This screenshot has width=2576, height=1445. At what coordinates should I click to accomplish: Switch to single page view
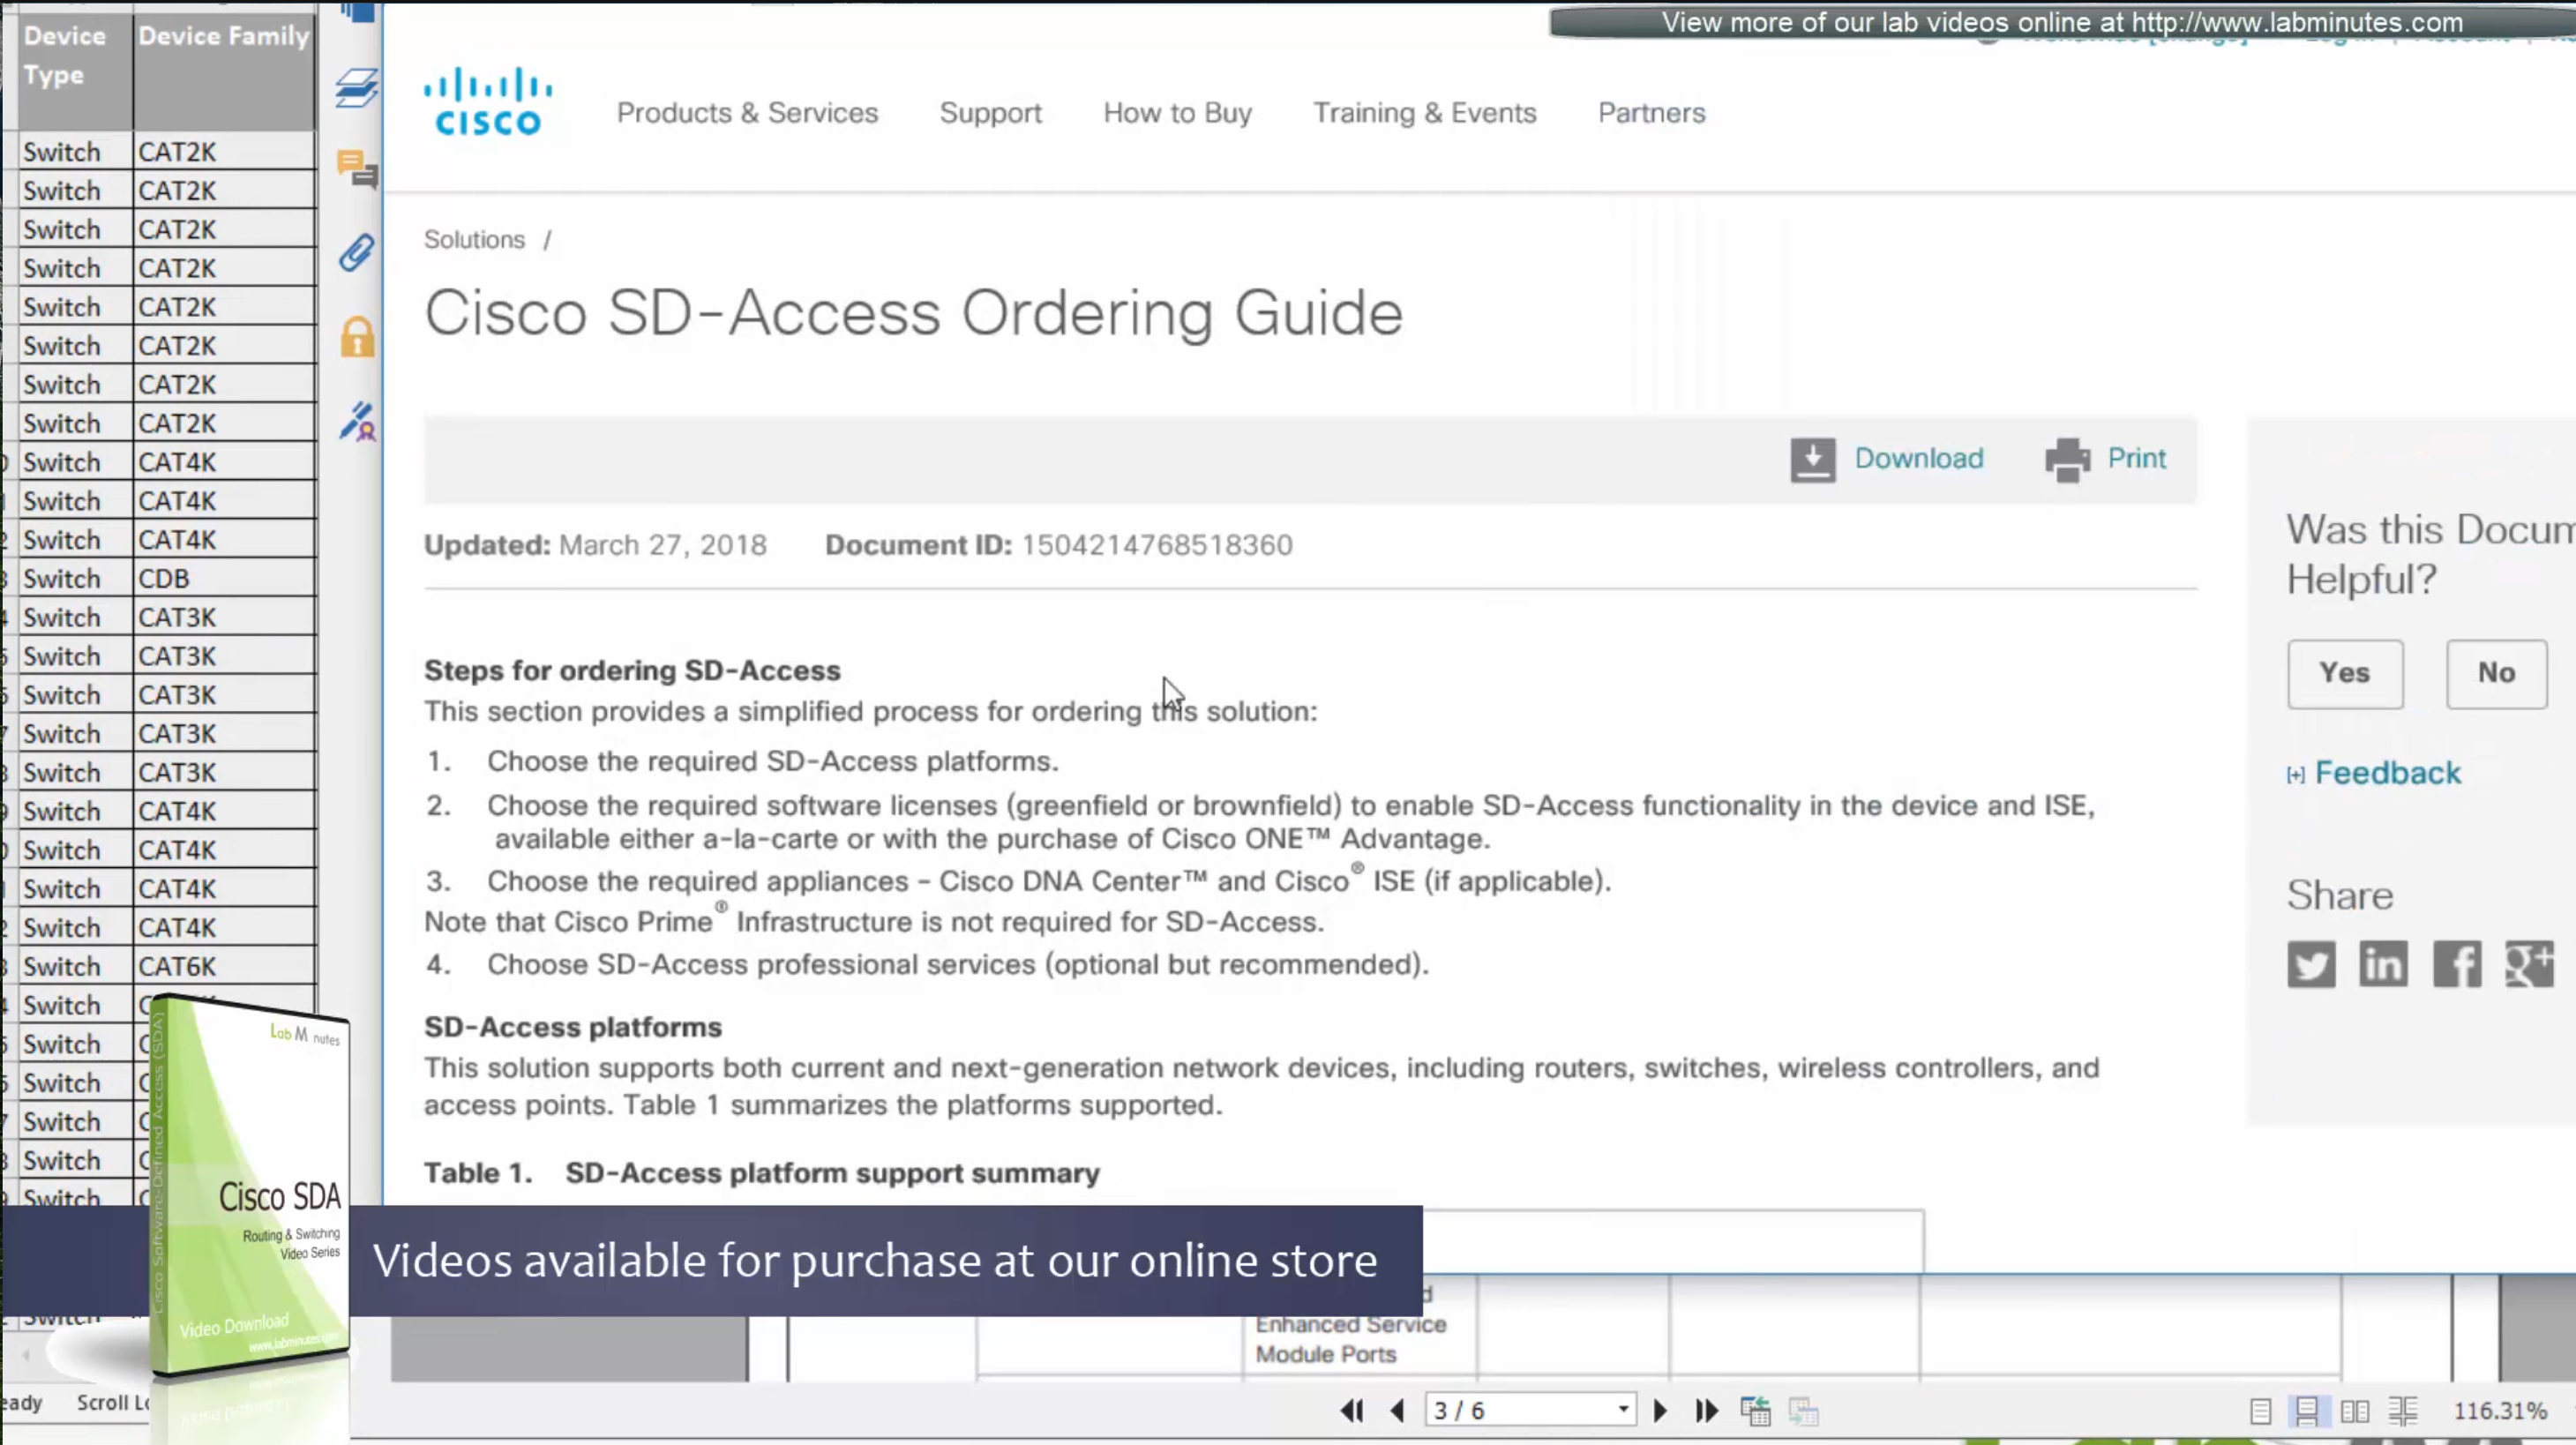pyautogui.click(x=2260, y=1411)
